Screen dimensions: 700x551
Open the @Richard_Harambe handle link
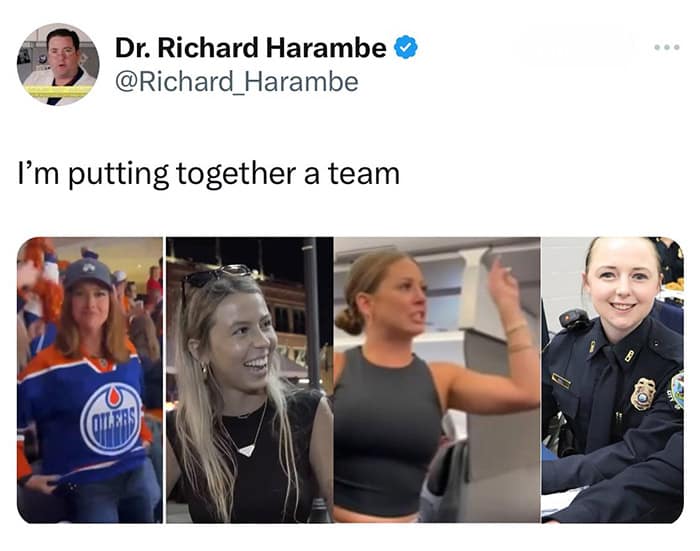[x=237, y=82]
